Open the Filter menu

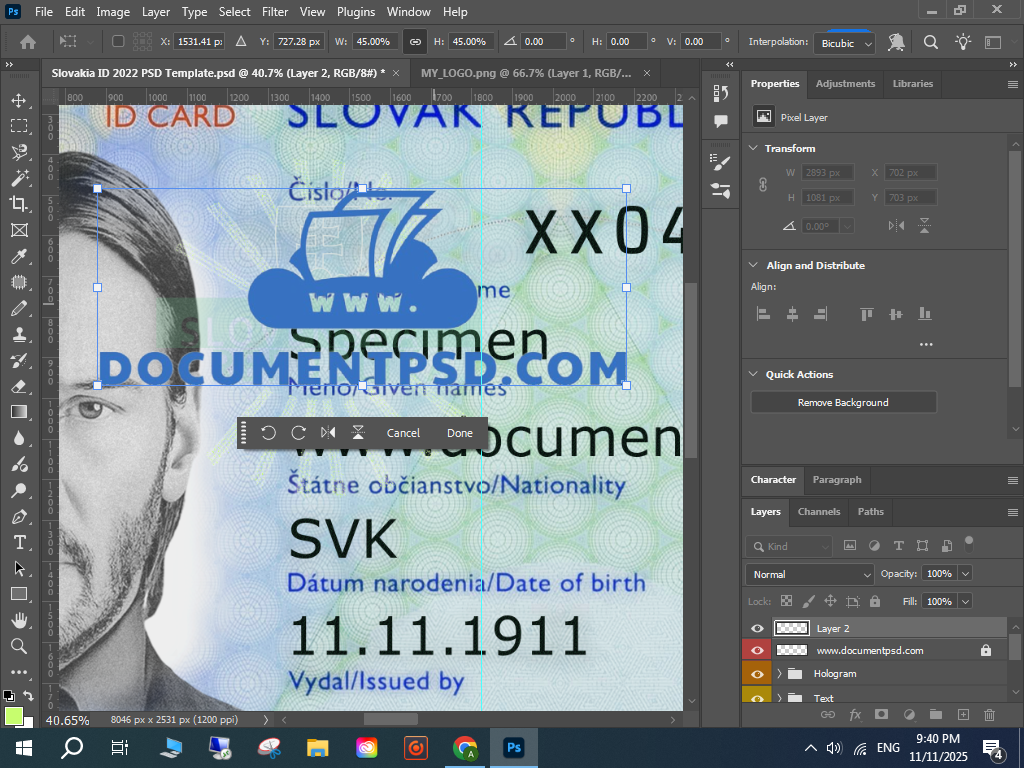[x=275, y=12]
